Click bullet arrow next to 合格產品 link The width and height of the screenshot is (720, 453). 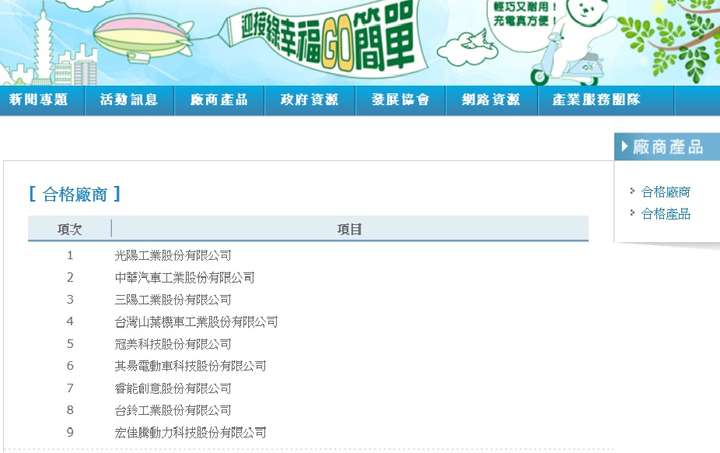click(633, 212)
